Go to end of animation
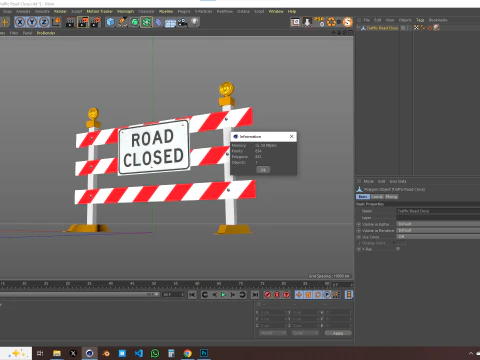480x360 pixels. tap(255, 295)
